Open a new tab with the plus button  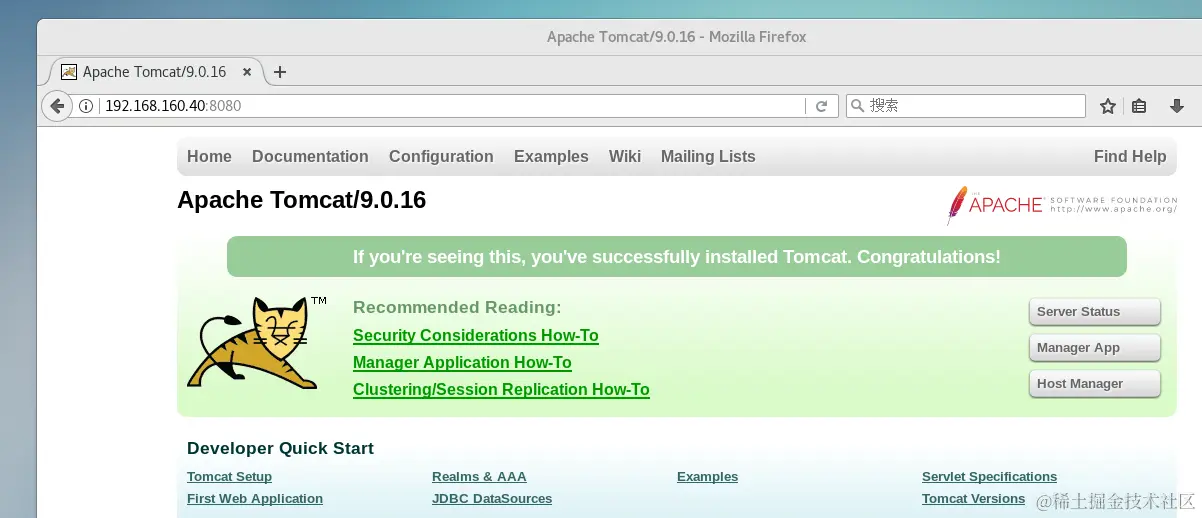(x=280, y=72)
